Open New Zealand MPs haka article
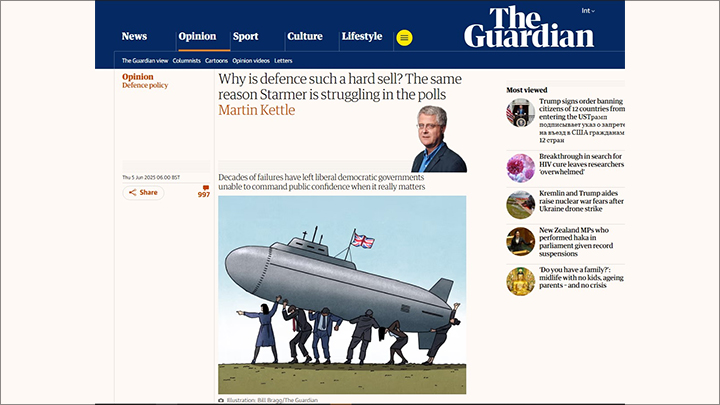720x405 pixels. 576,242
